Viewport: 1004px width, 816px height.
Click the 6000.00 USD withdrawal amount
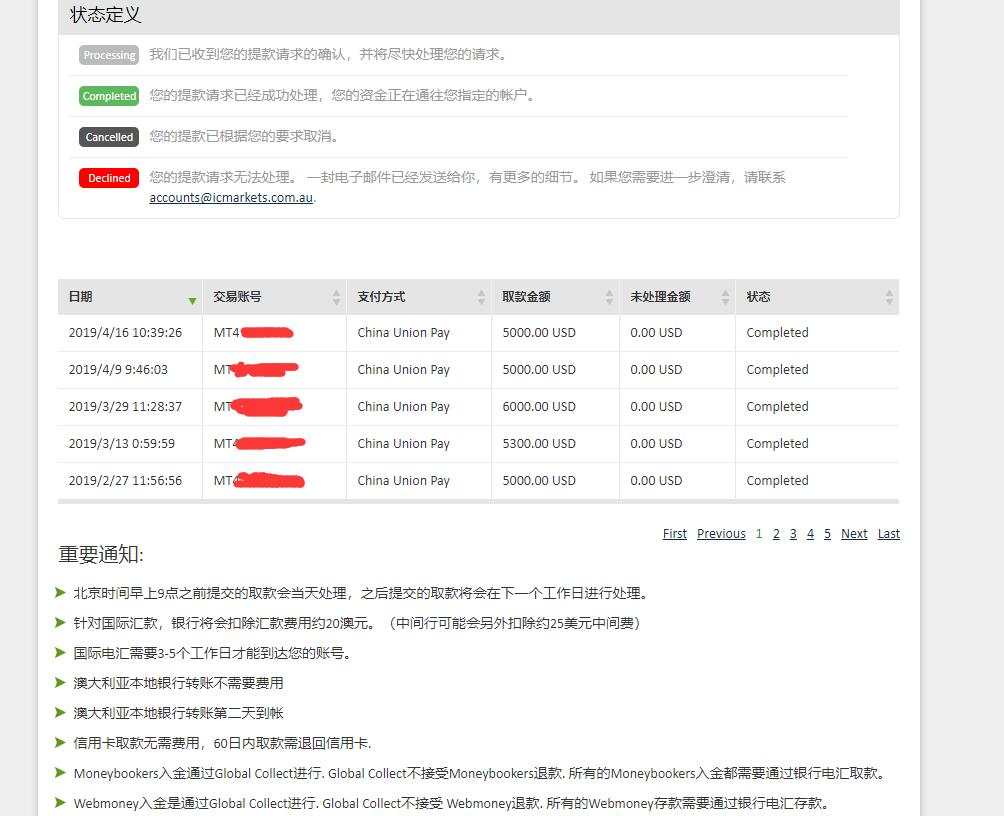[539, 407]
